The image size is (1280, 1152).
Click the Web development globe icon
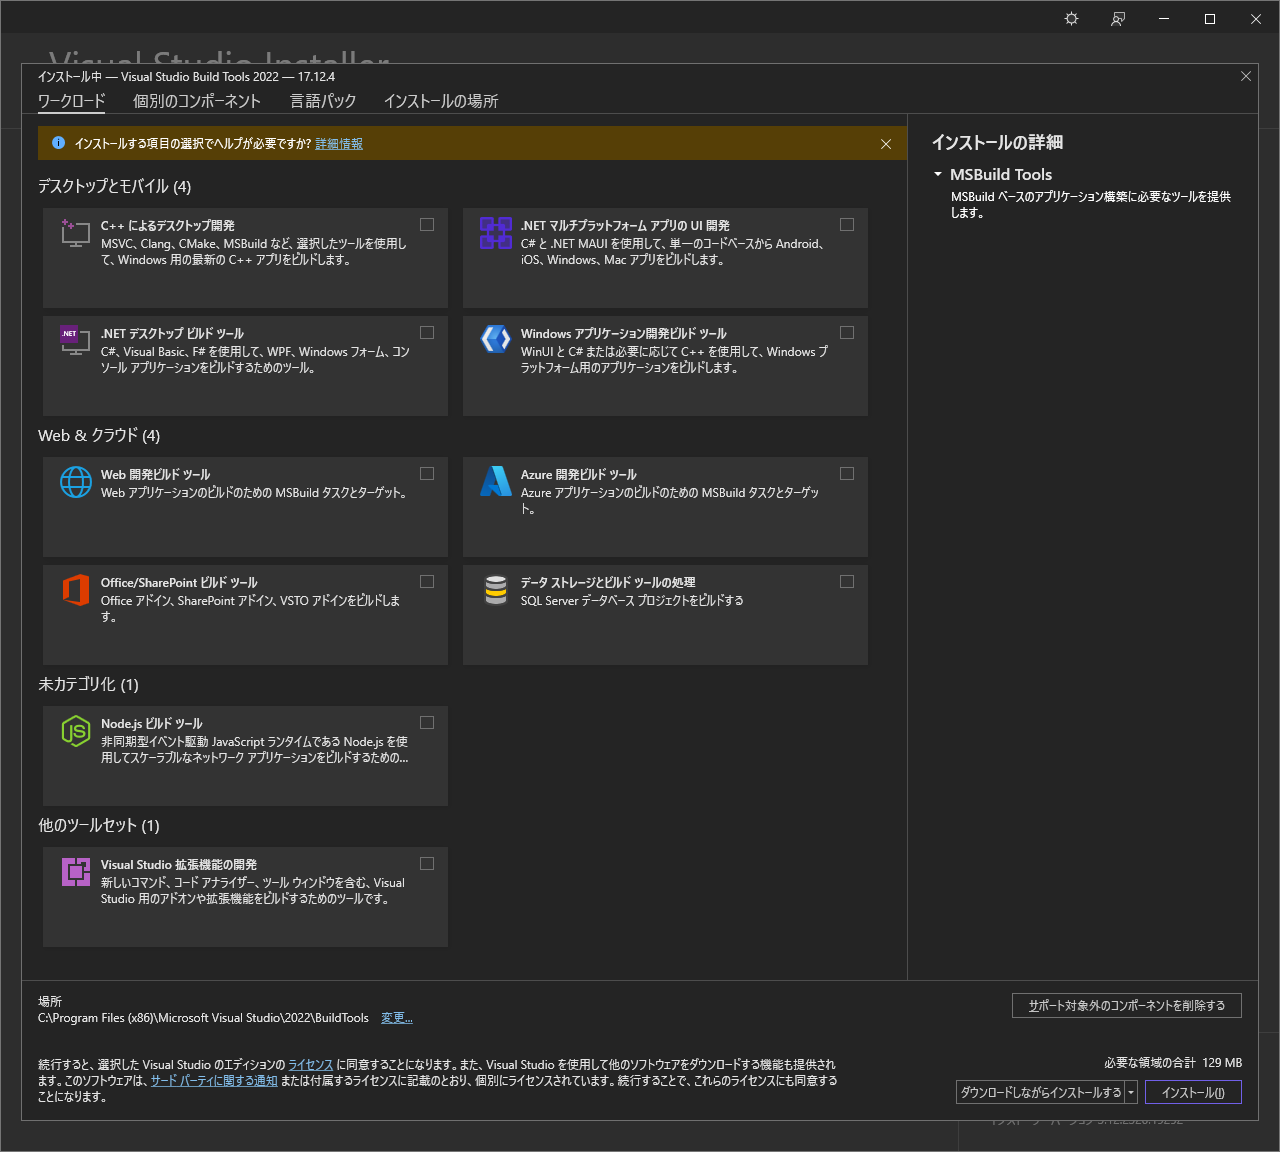pyautogui.click(x=75, y=482)
